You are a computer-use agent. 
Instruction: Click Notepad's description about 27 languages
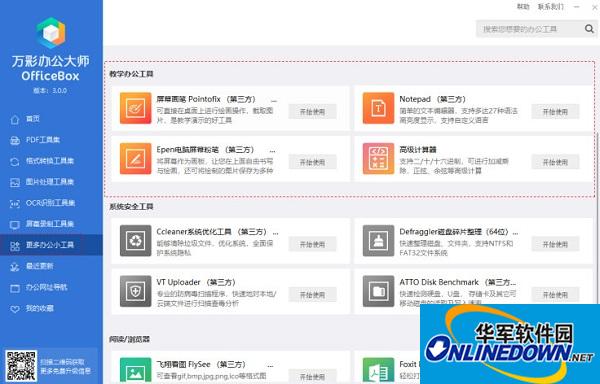[x=458, y=116]
